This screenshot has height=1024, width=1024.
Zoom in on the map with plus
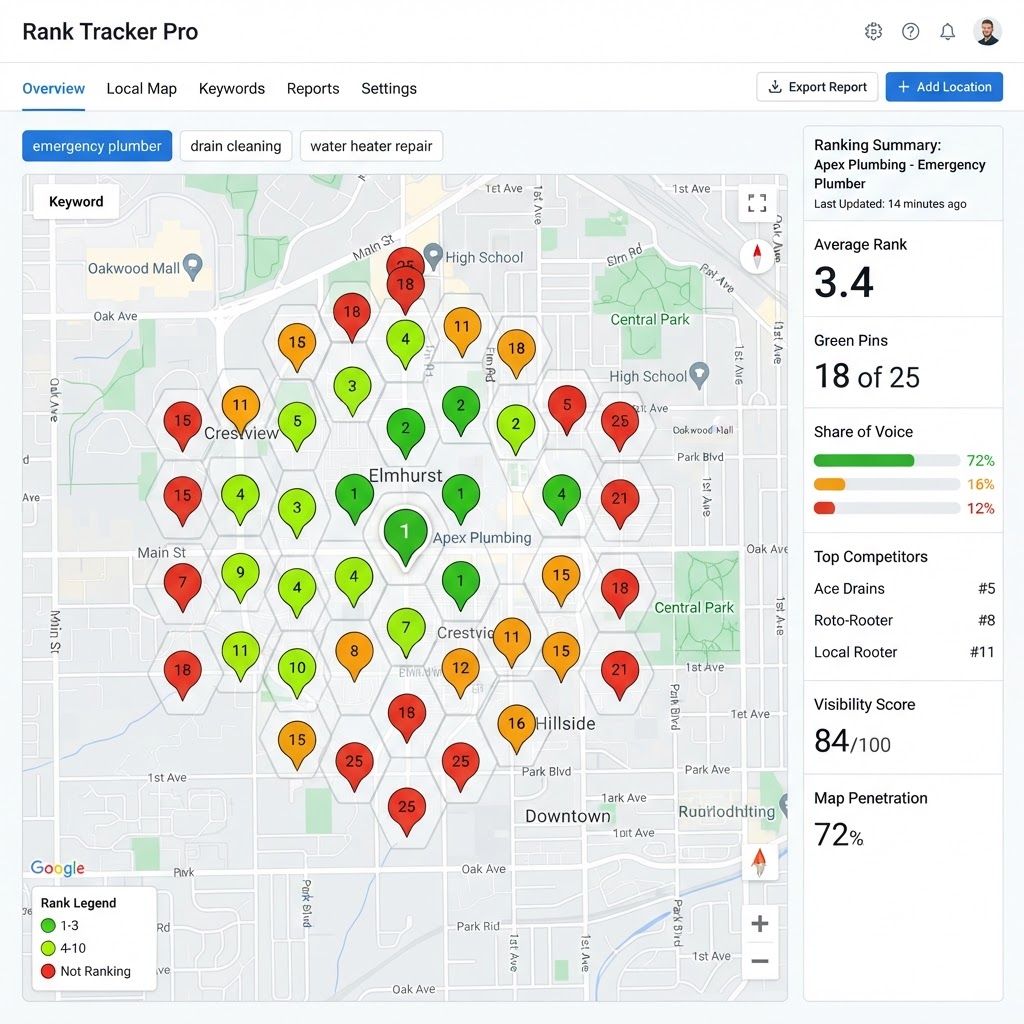coord(760,923)
